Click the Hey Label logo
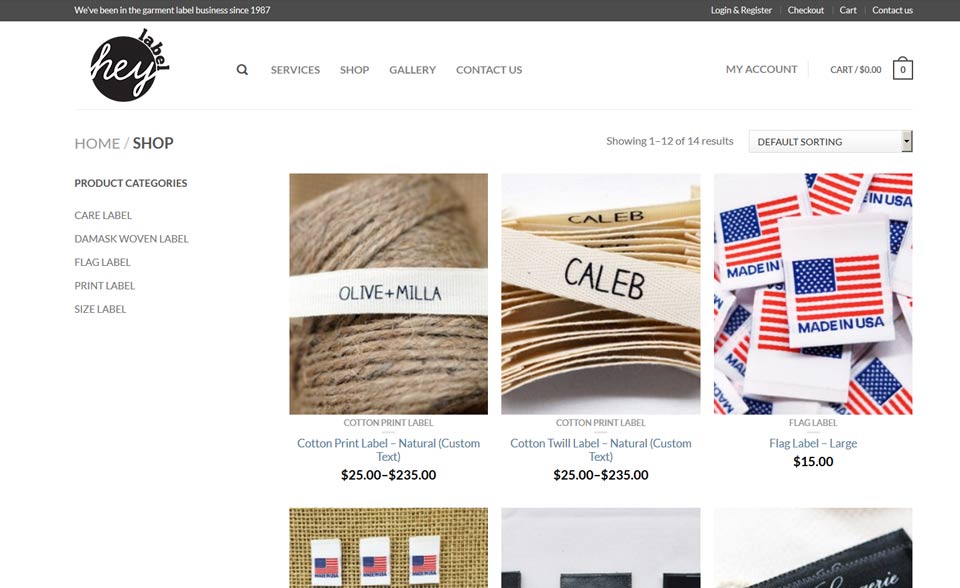The width and height of the screenshot is (960, 588). coord(130,65)
